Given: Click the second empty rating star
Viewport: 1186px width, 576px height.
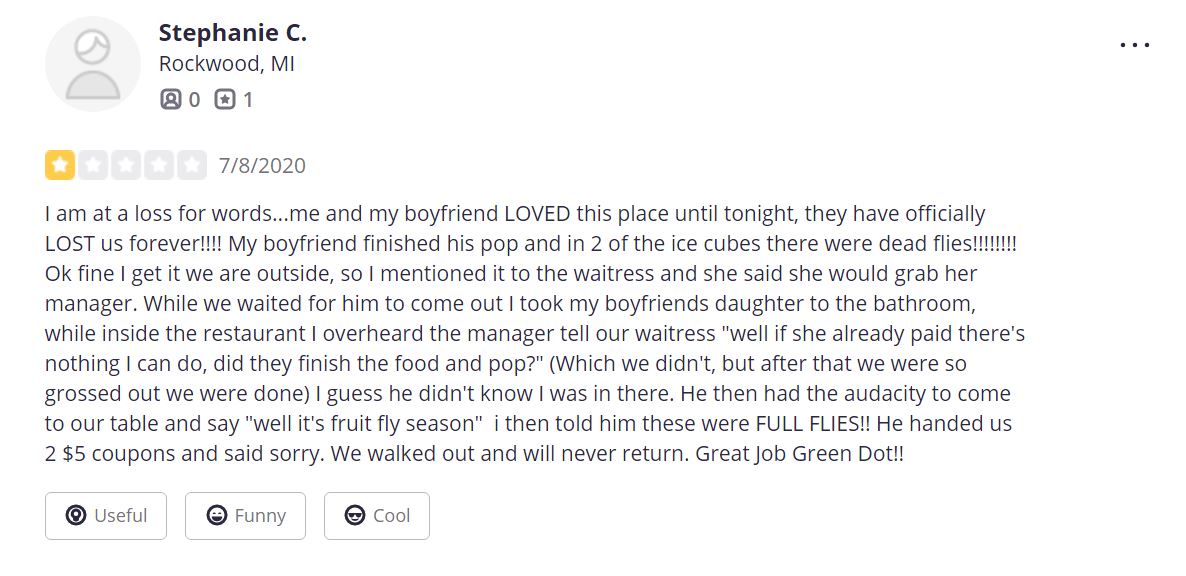Looking at the screenshot, I should [x=93, y=165].
